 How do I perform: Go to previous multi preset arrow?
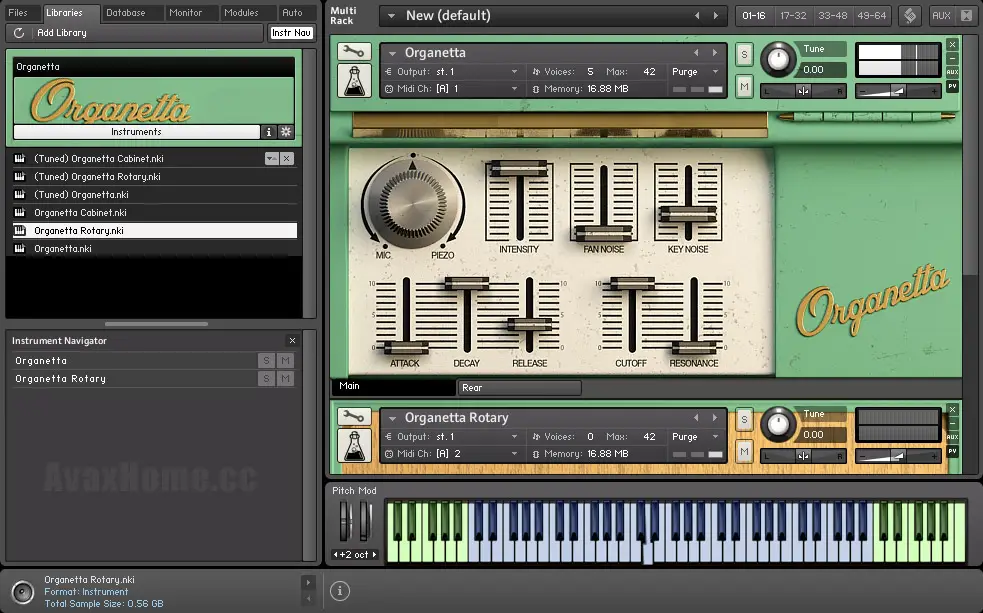697,16
